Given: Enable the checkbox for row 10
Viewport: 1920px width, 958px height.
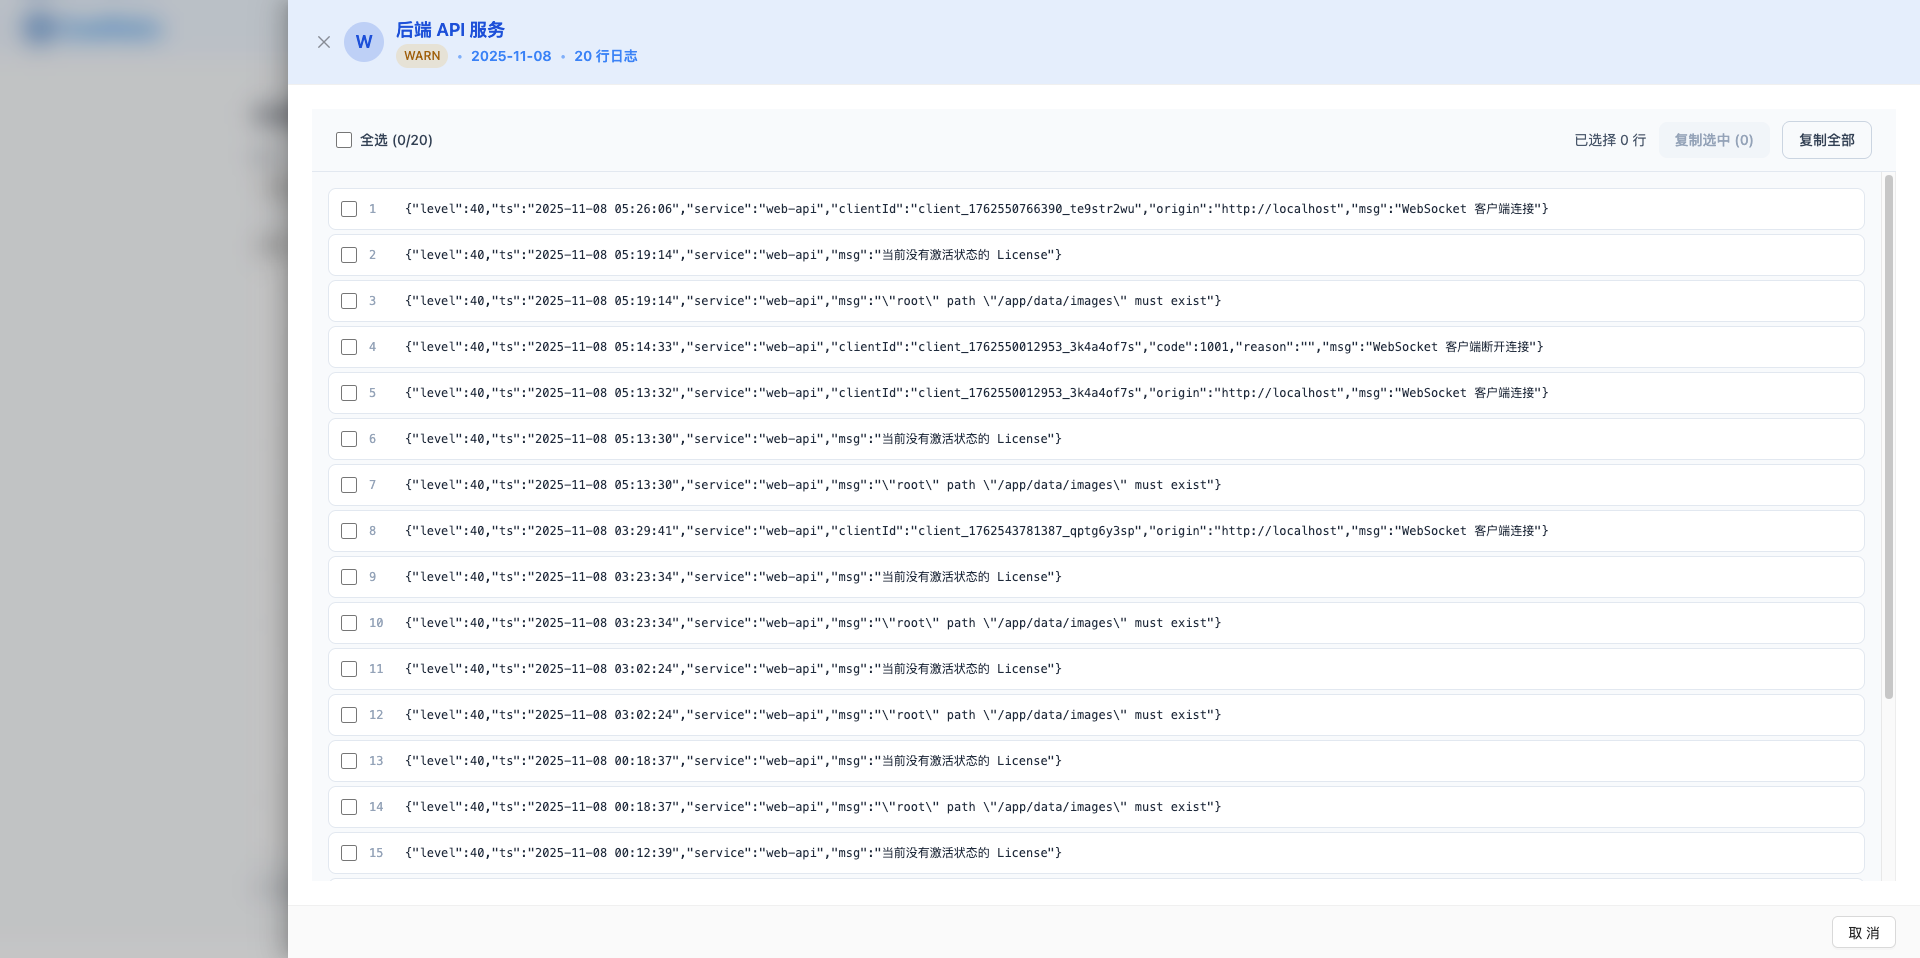Looking at the screenshot, I should (x=349, y=623).
